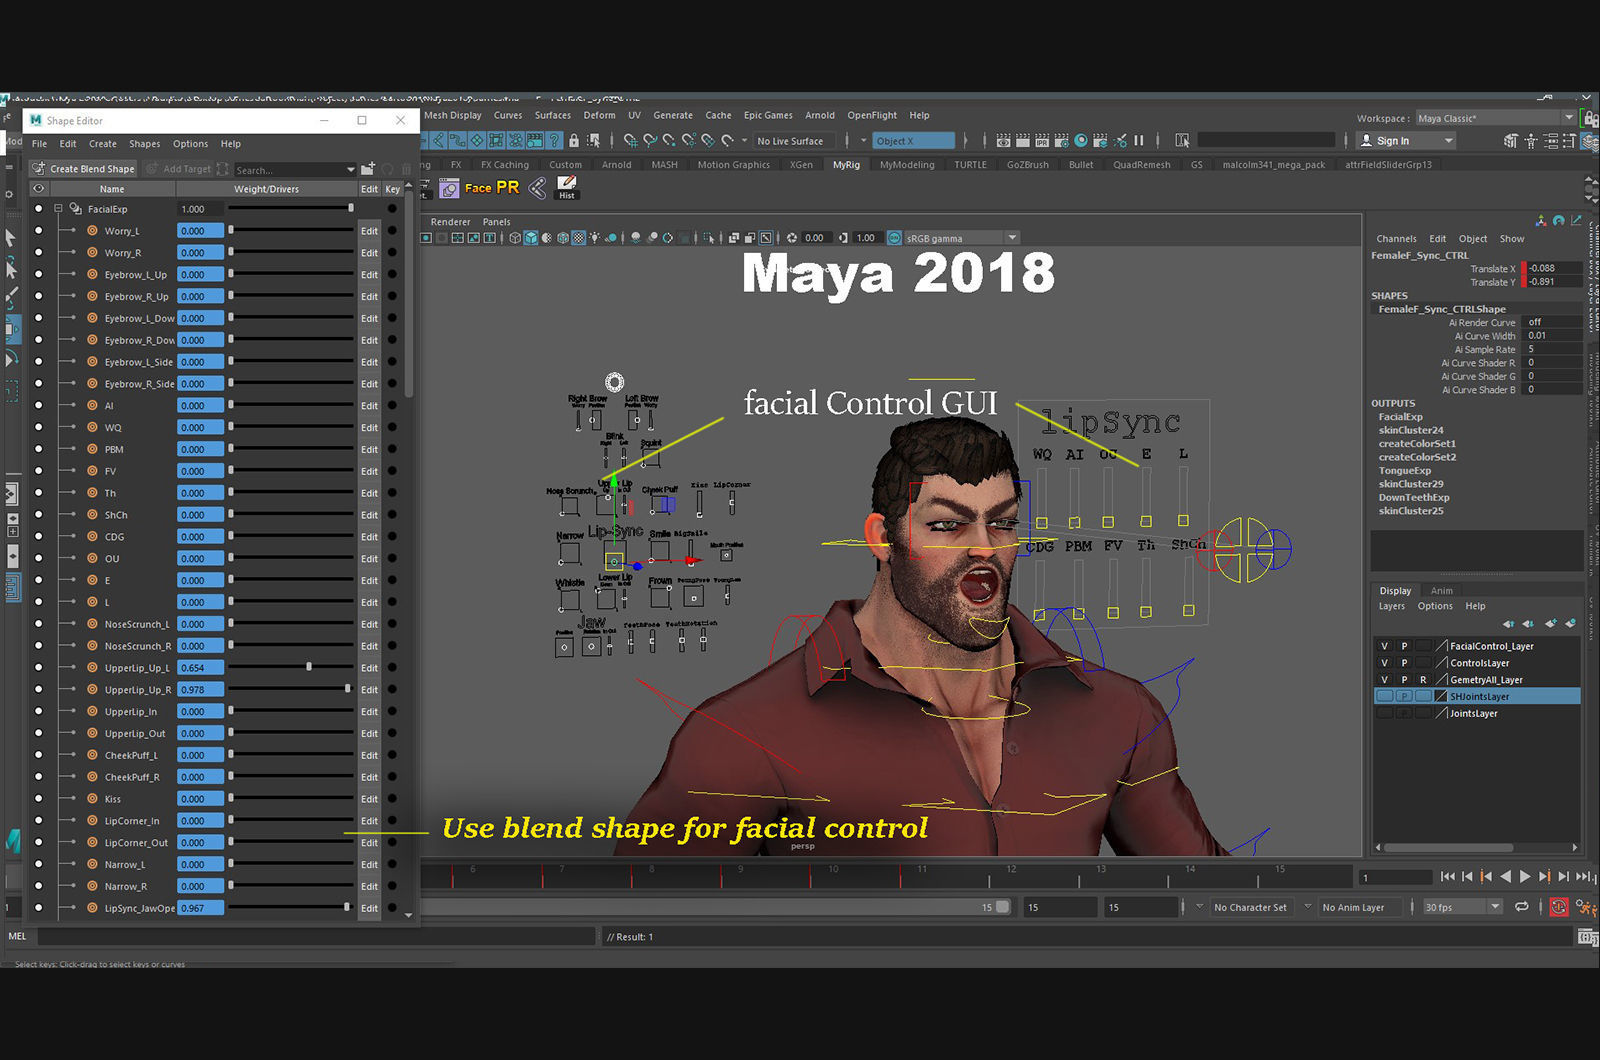The width and height of the screenshot is (1600, 1060).
Task: Play the animation backwards
Action: [x=1506, y=877]
